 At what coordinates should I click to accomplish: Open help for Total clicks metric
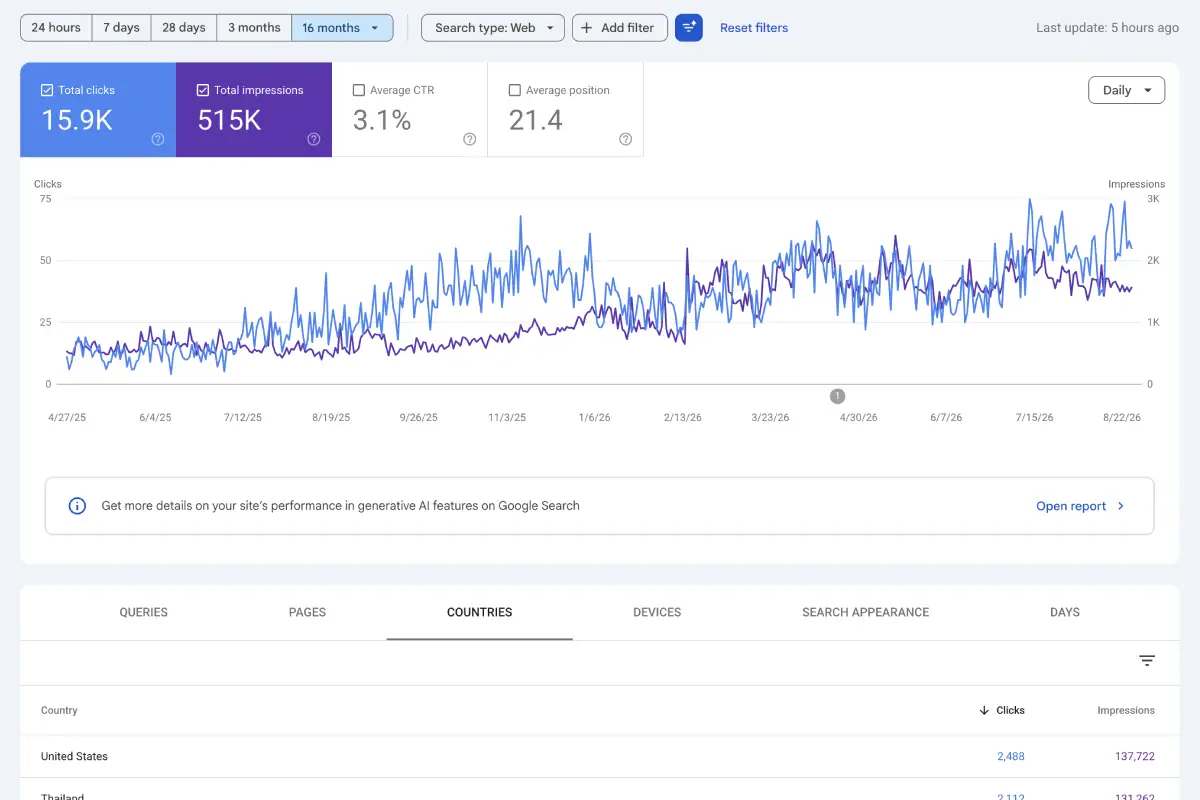click(158, 139)
